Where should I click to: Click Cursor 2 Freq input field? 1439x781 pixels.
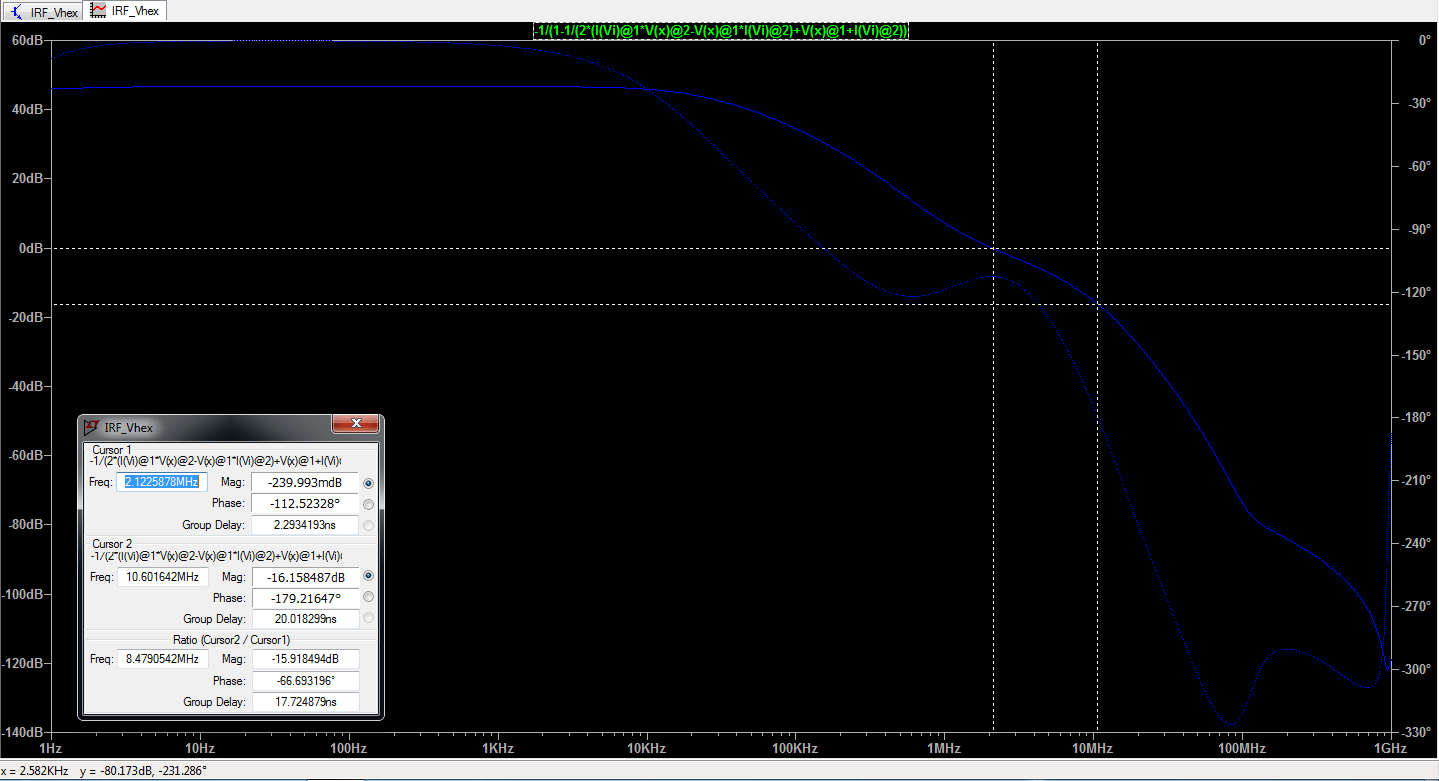click(x=163, y=577)
